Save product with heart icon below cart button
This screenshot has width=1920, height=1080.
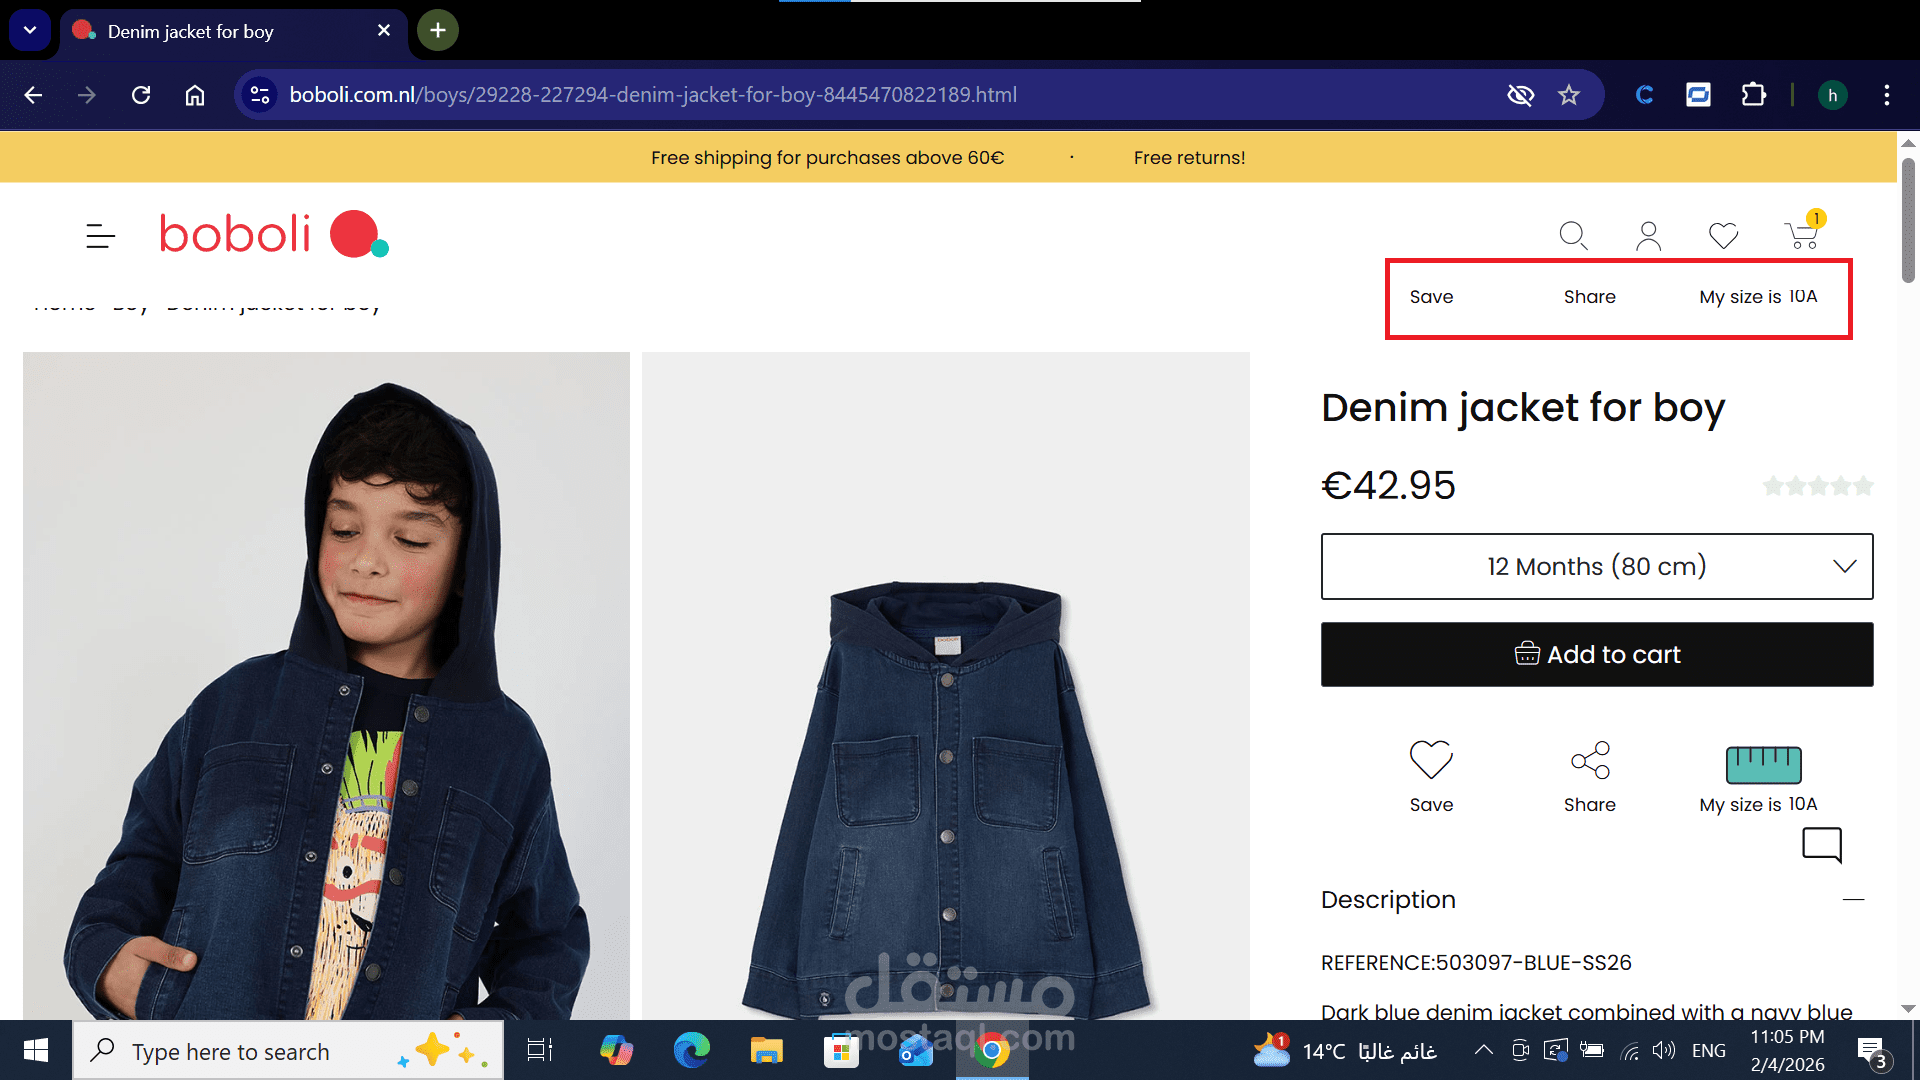click(x=1431, y=760)
